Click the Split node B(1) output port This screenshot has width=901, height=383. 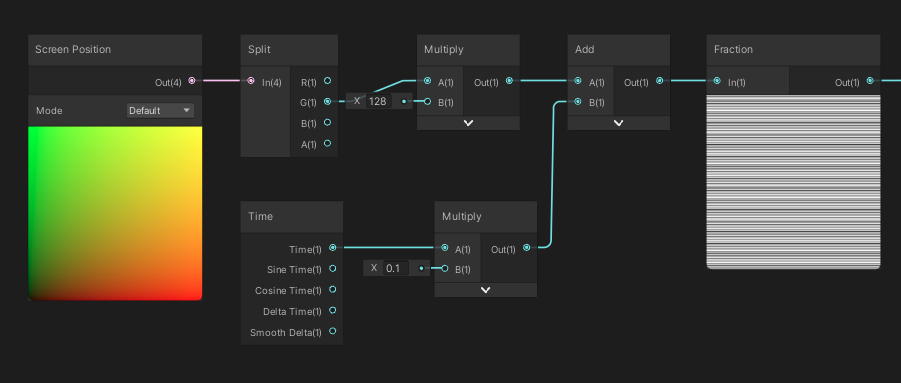328,122
